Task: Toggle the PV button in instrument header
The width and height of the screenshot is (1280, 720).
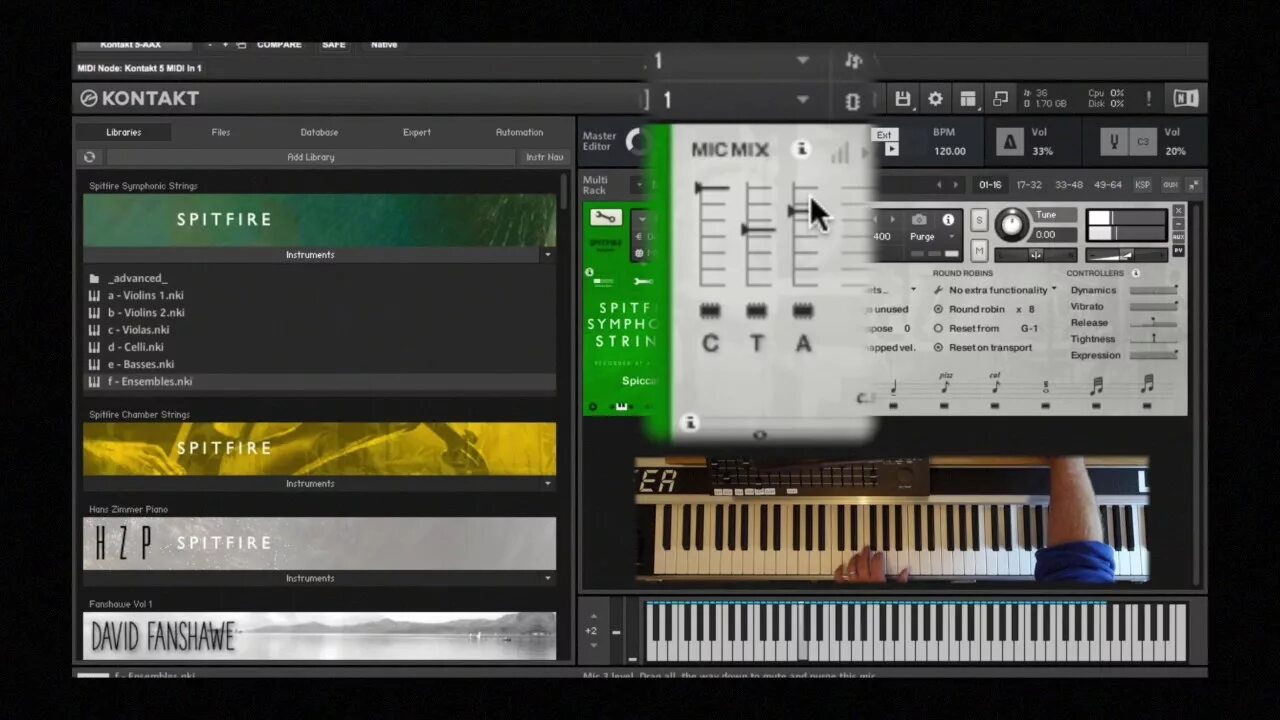Action: click(1178, 251)
